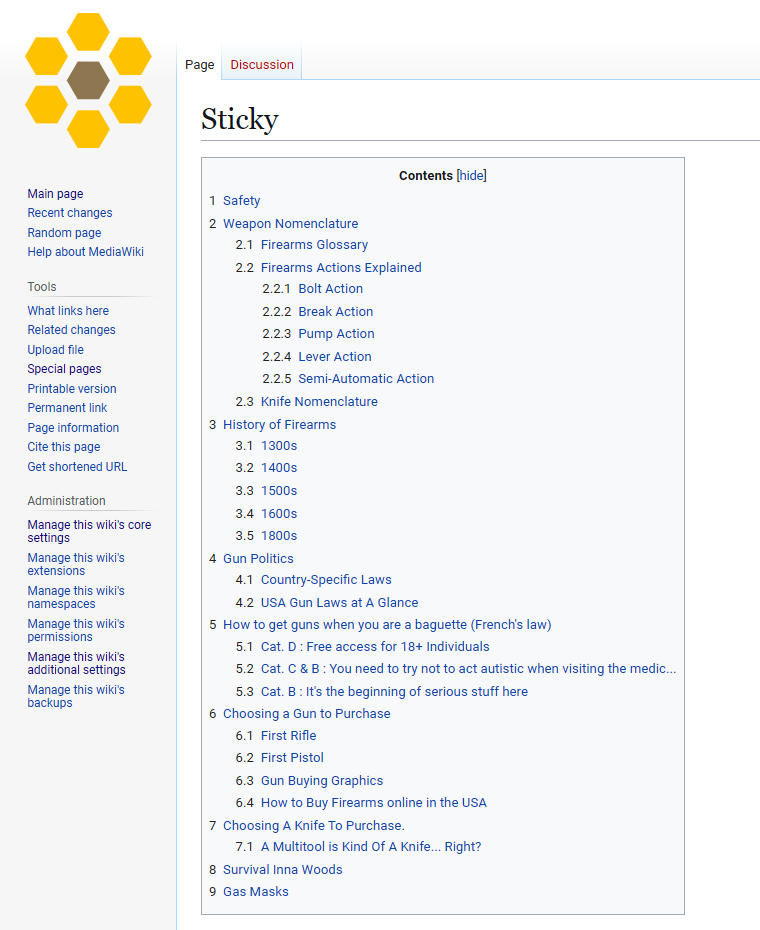Click Get shortened URL
The width and height of the screenshot is (760, 930).
(x=77, y=467)
